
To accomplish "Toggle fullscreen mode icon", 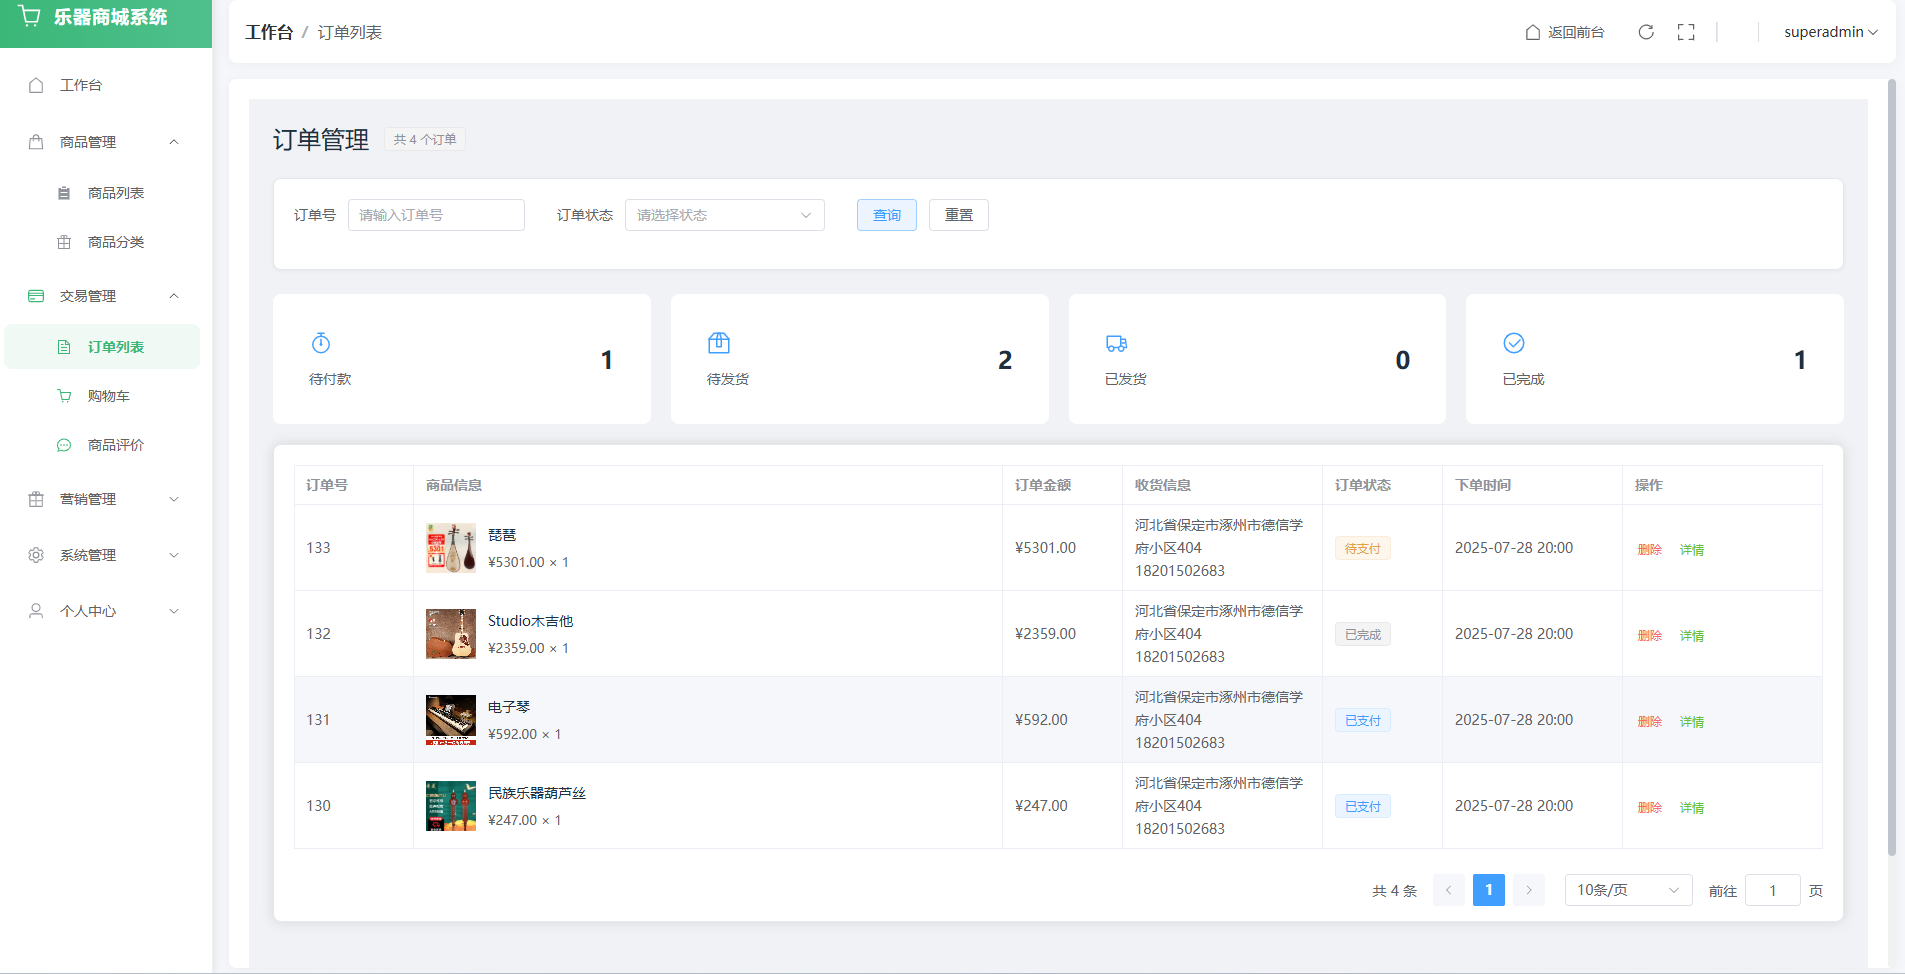I will (1686, 32).
